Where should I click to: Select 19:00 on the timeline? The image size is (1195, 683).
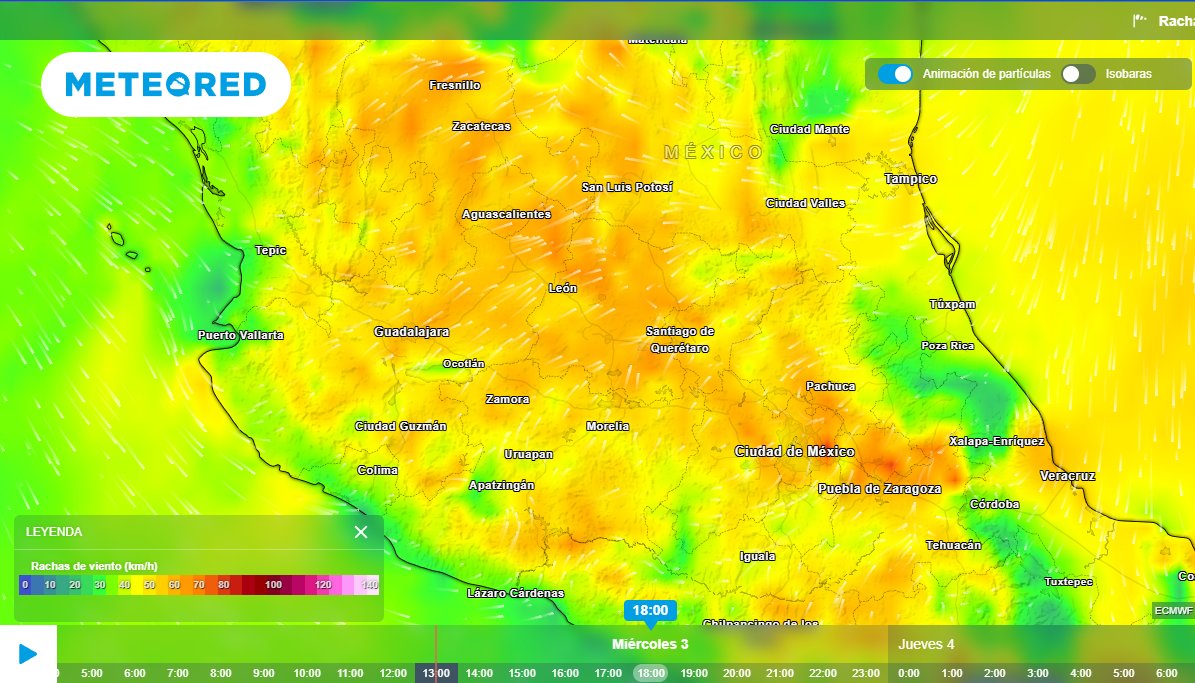tap(694, 673)
